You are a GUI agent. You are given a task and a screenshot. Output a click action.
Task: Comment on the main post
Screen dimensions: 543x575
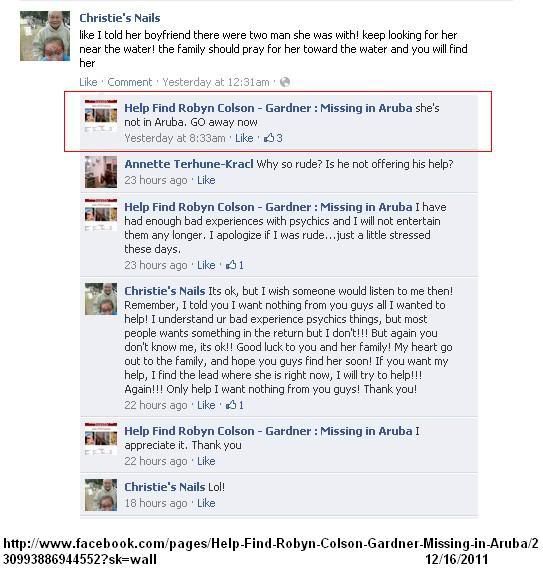[x=130, y=82]
